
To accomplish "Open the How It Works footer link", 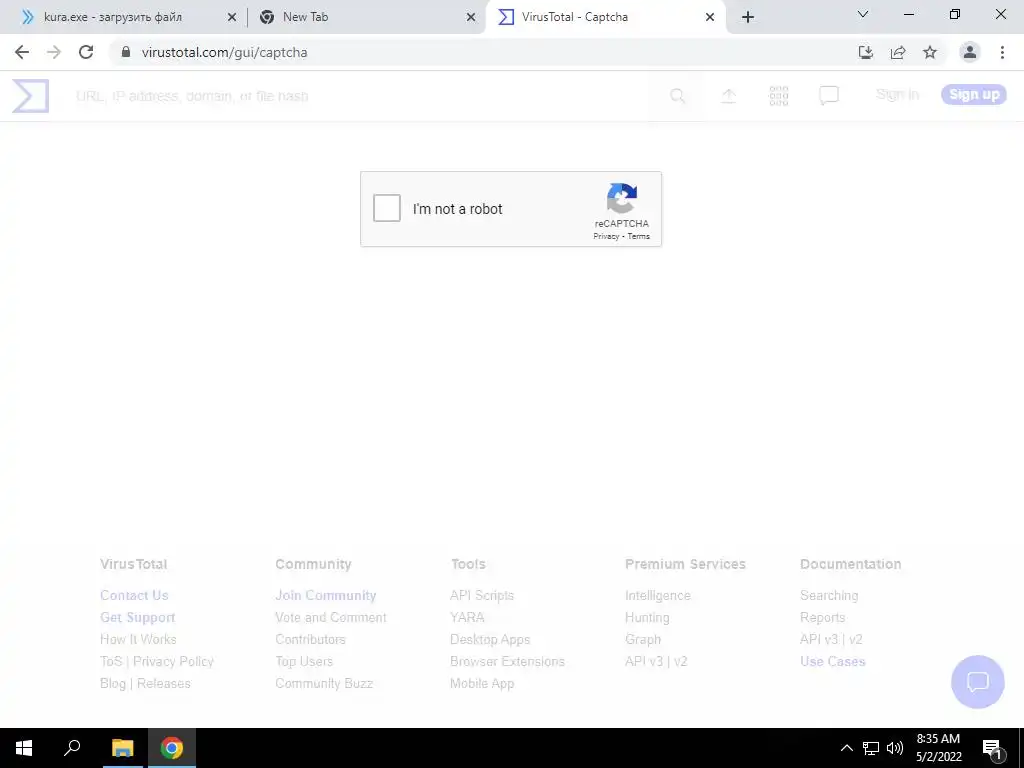I will (x=138, y=639).
